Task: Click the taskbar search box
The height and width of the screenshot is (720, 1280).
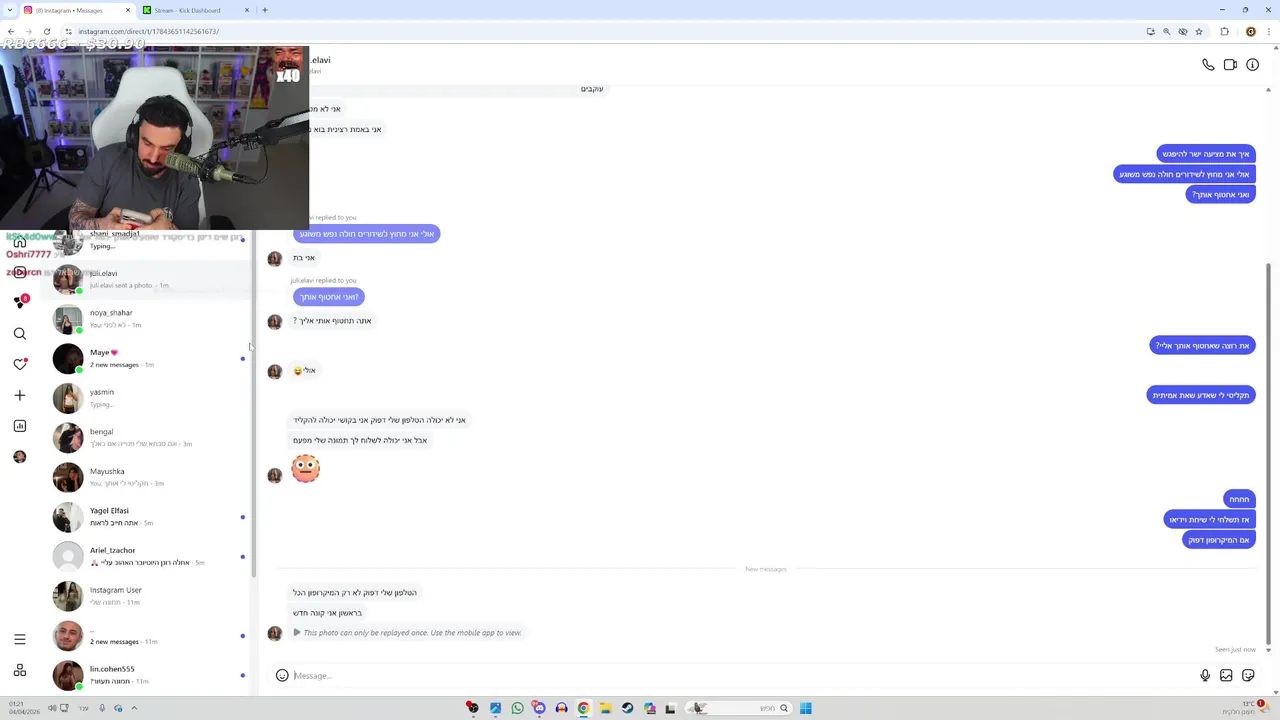Action: [x=737, y=708]
